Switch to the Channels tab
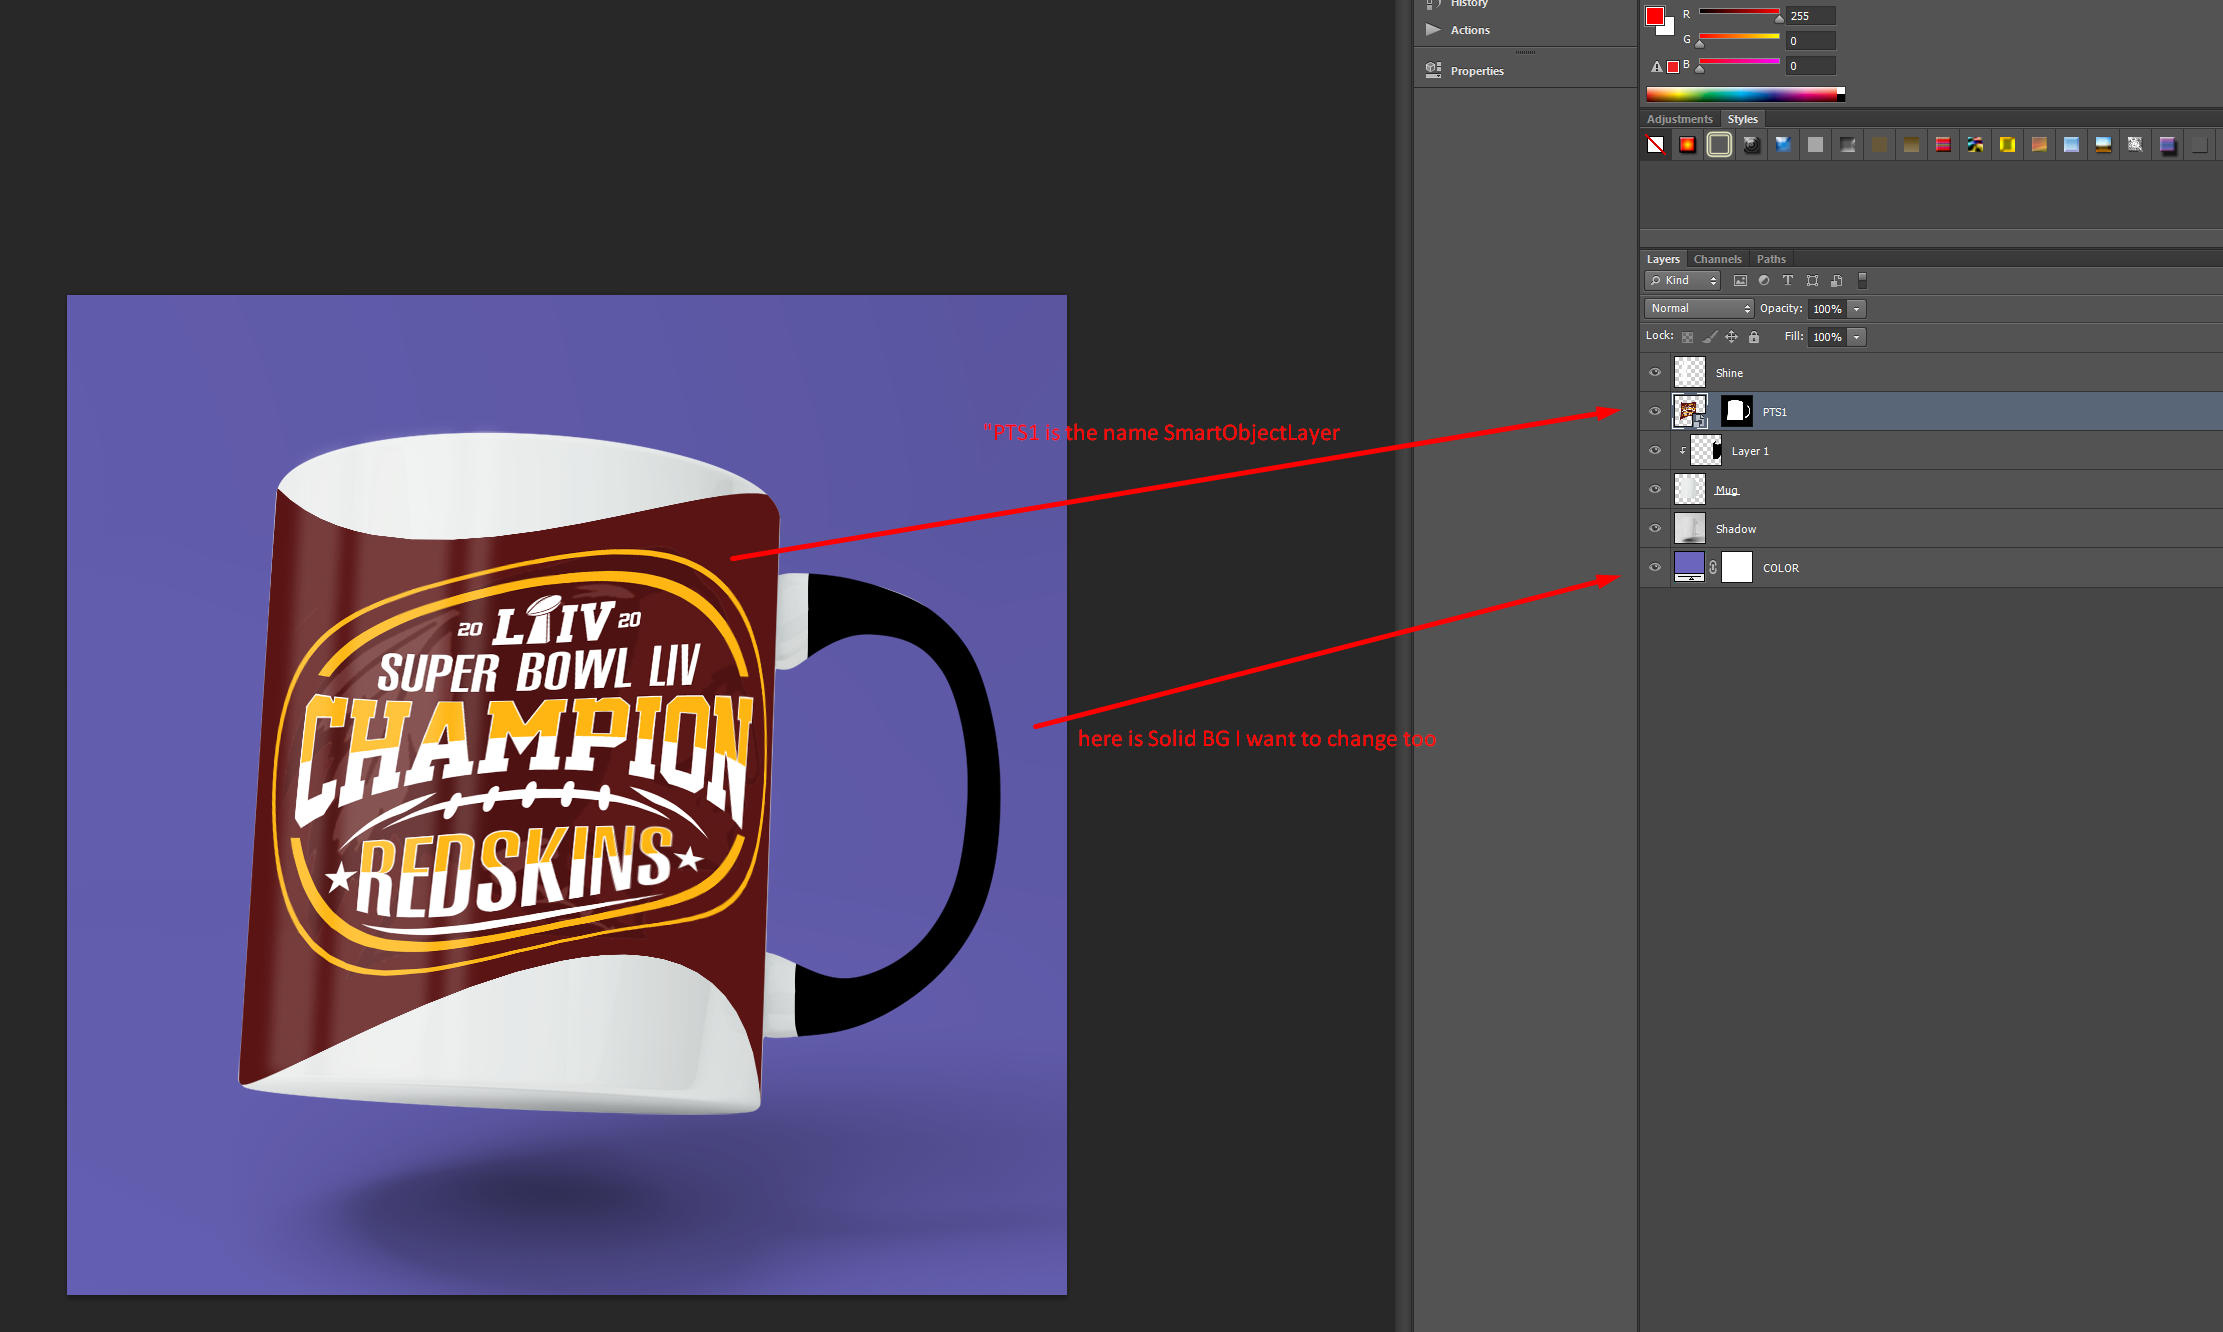This screenshot has width=2223, height=1332. click(x=1718, y=259)
